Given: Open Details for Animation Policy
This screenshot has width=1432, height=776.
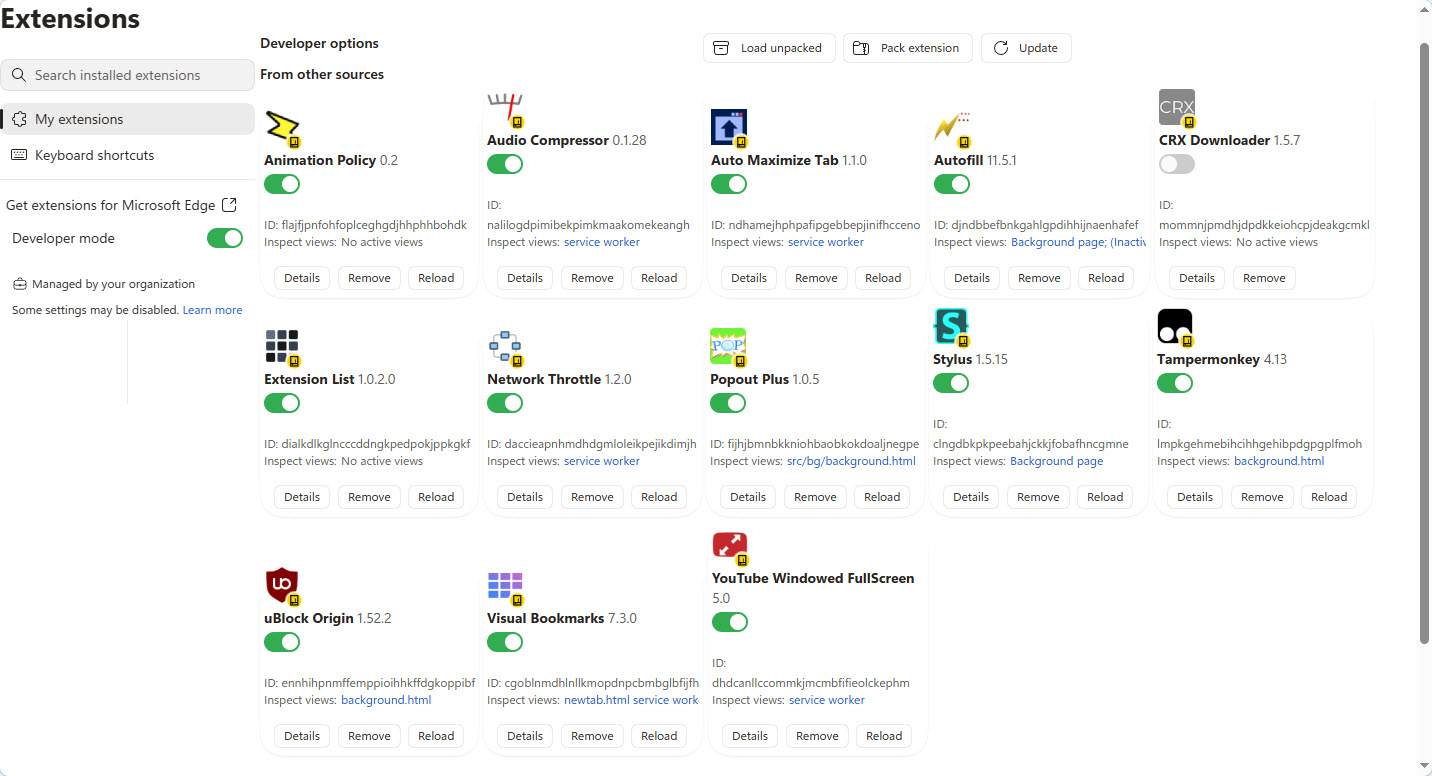Looking at the screenshot, I should [x=302, y=278].
